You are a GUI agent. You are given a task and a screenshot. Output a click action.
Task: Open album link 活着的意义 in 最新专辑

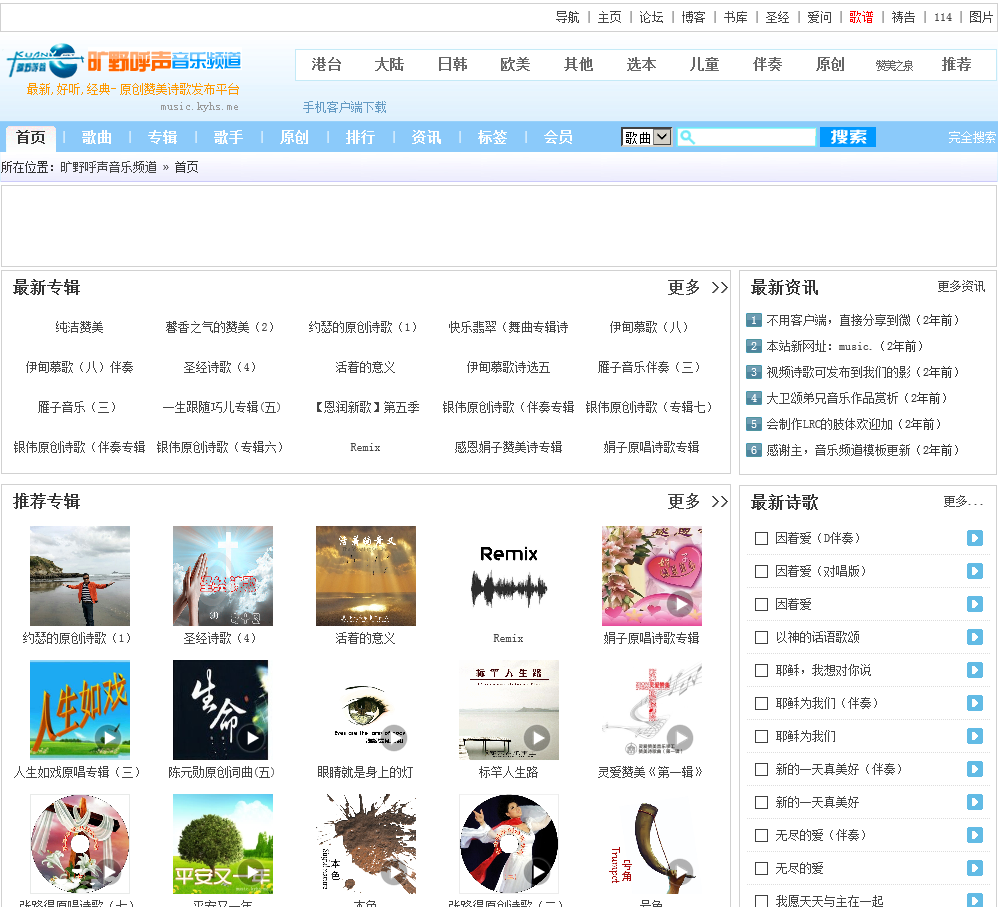(x=365, y=367)
